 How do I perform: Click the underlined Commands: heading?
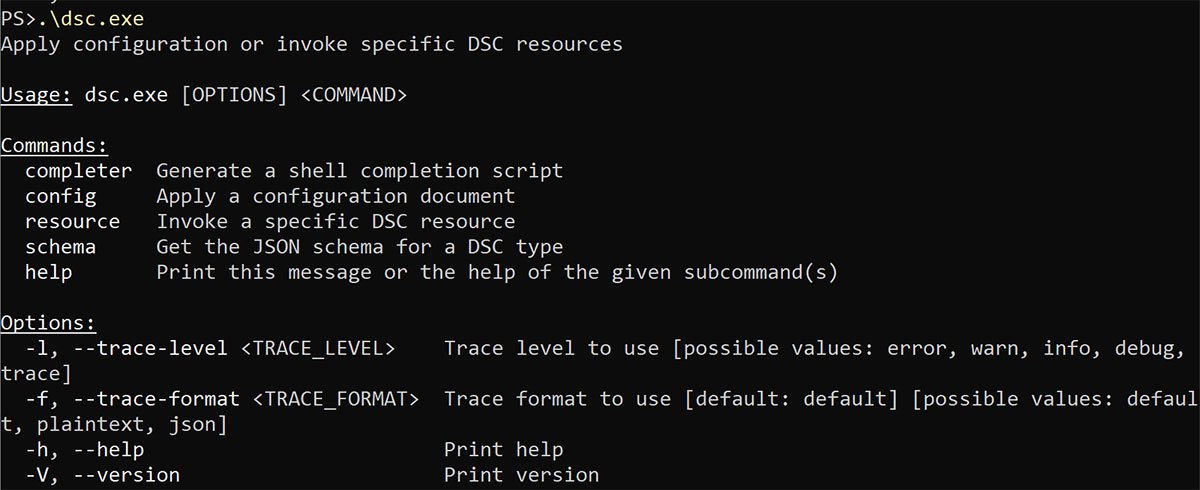[x=54, y=146]
